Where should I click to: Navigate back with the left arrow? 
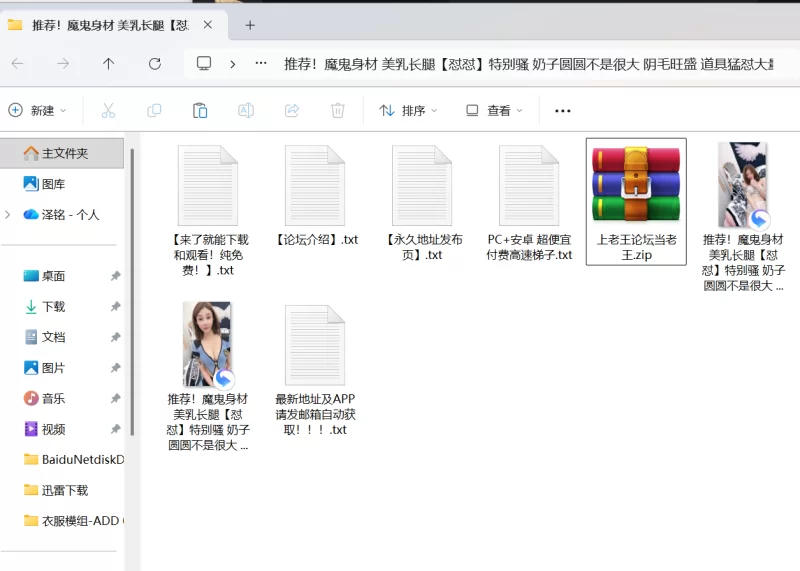pos(17,63)
